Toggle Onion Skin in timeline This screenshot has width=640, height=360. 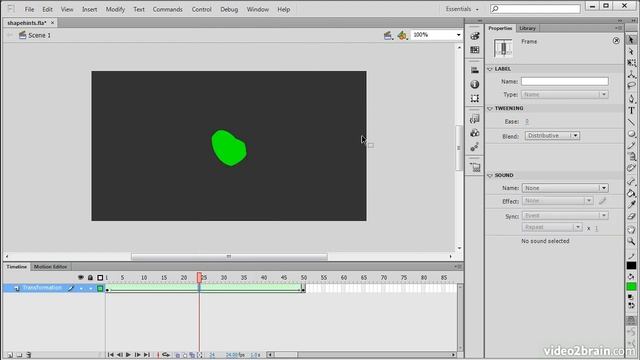point(178,355)
